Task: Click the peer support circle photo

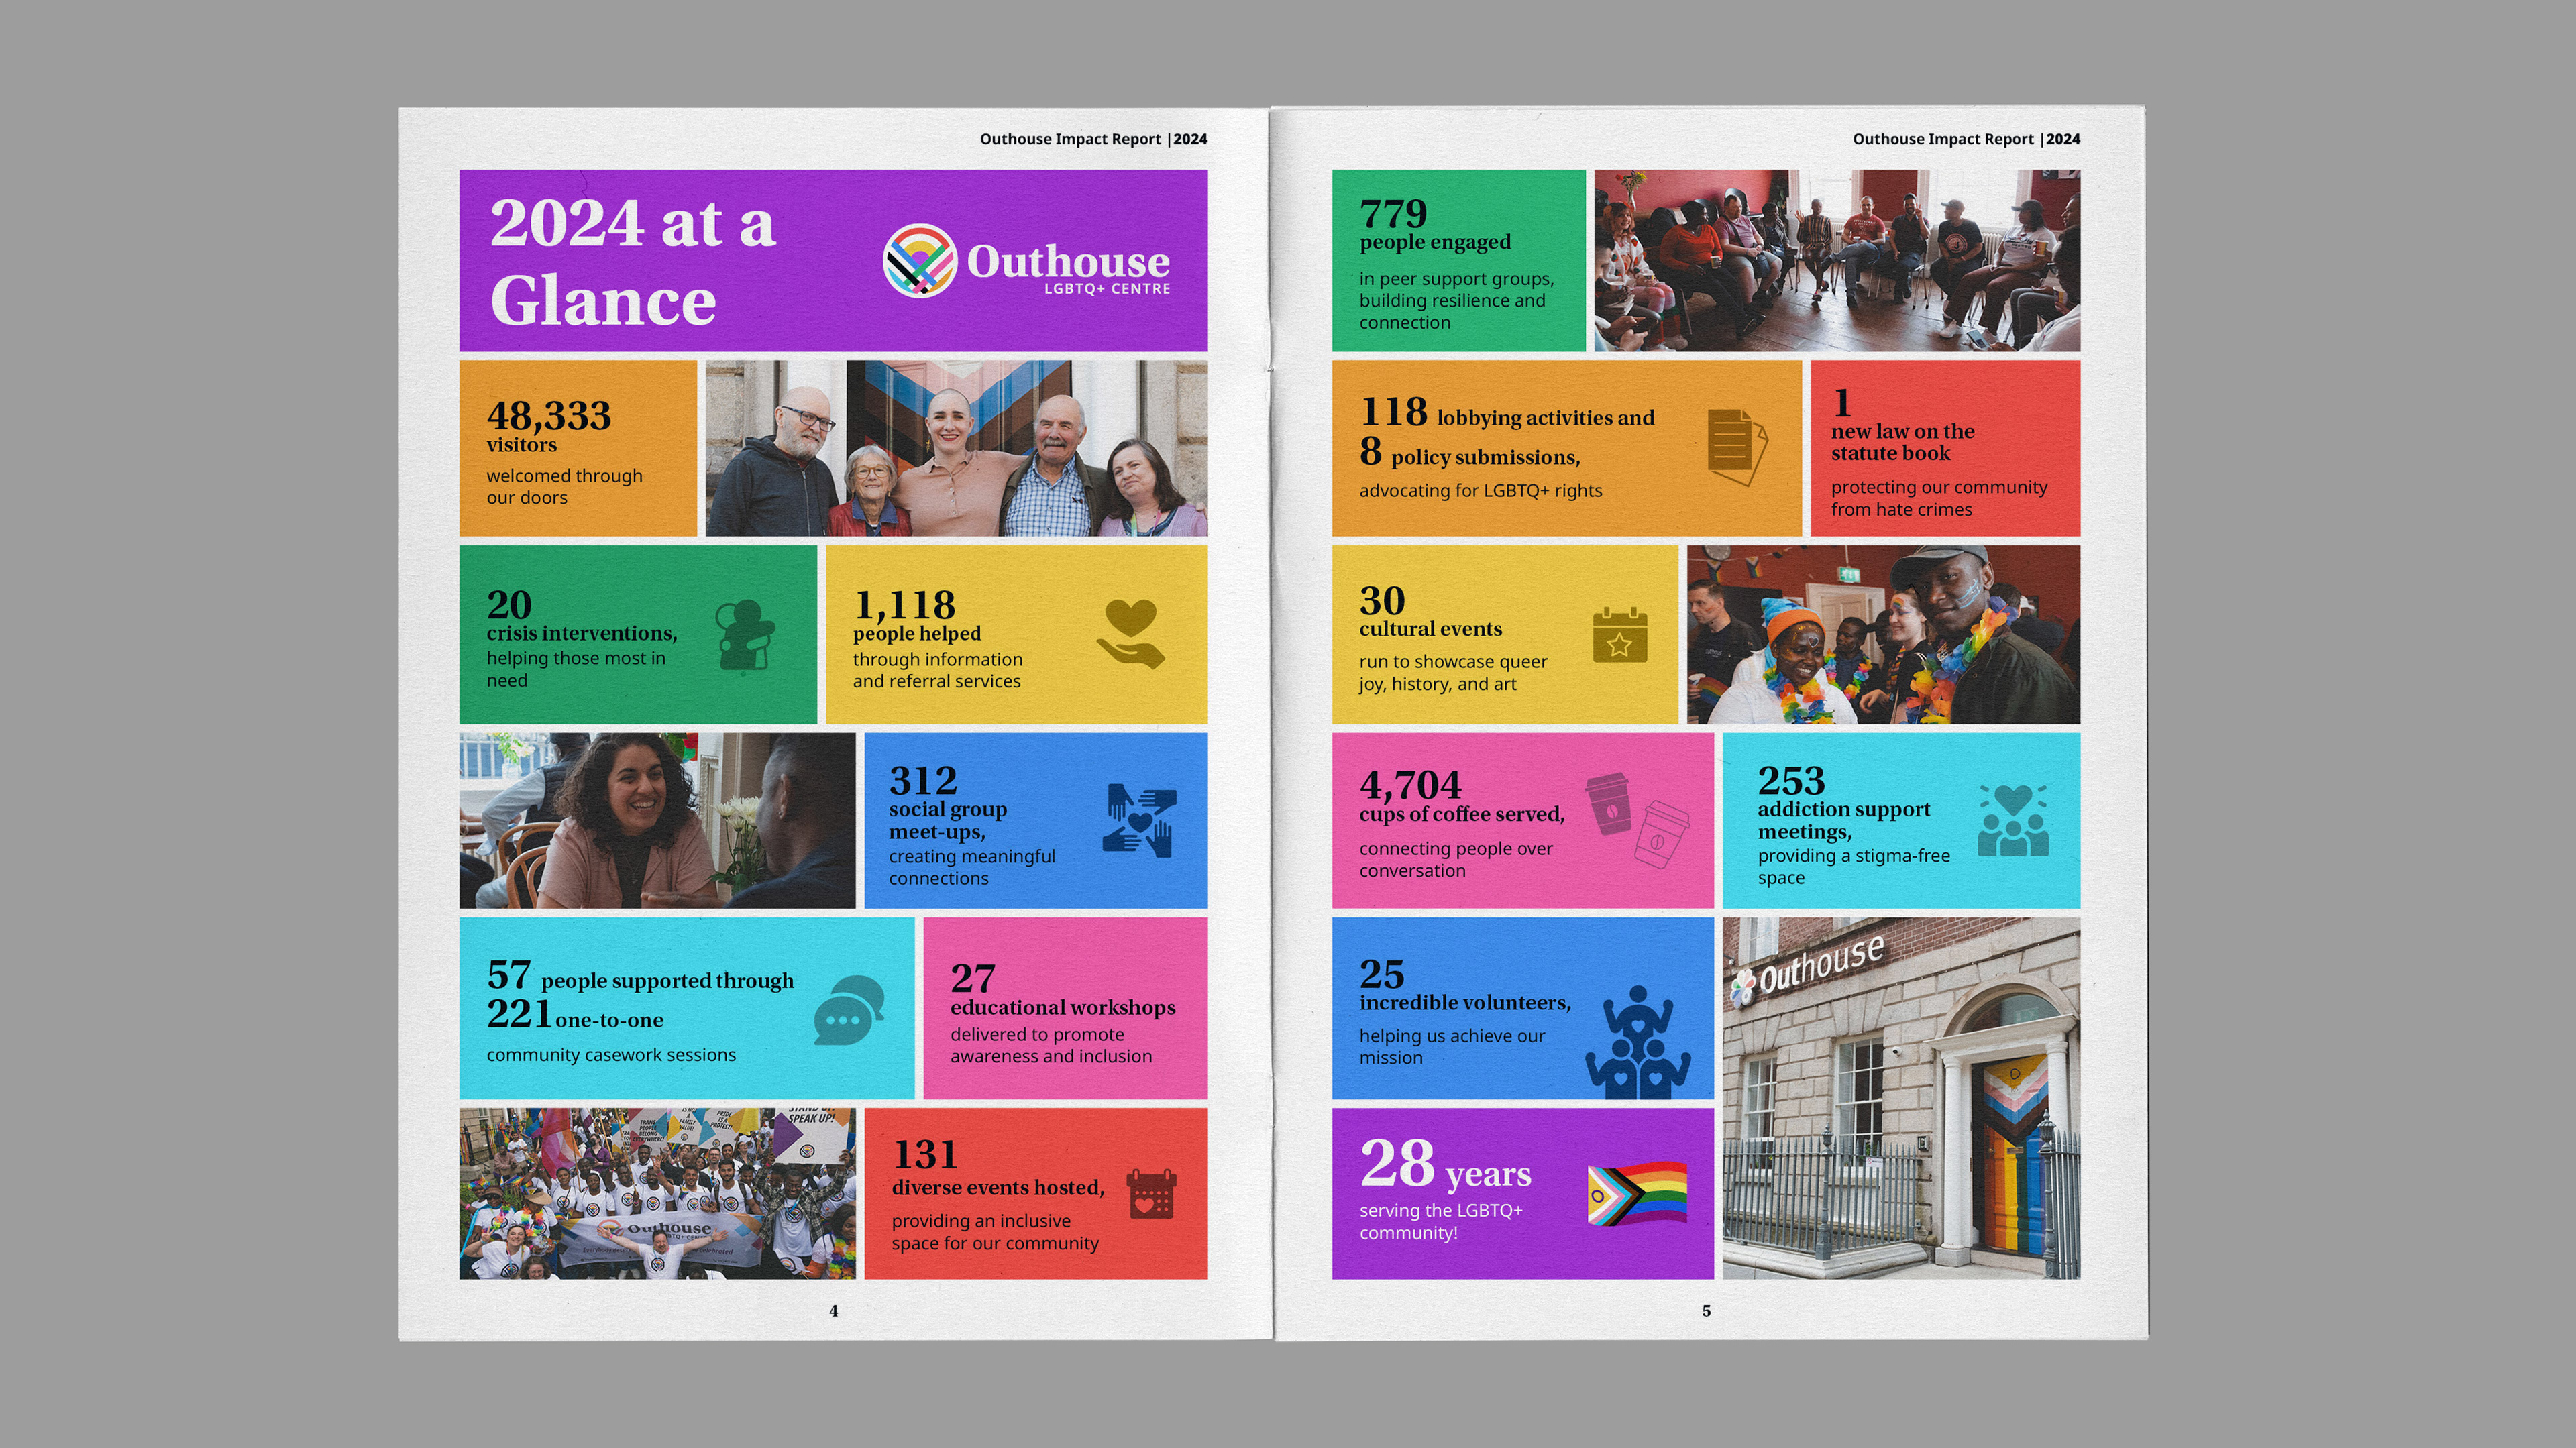Action: point(1836,260)
